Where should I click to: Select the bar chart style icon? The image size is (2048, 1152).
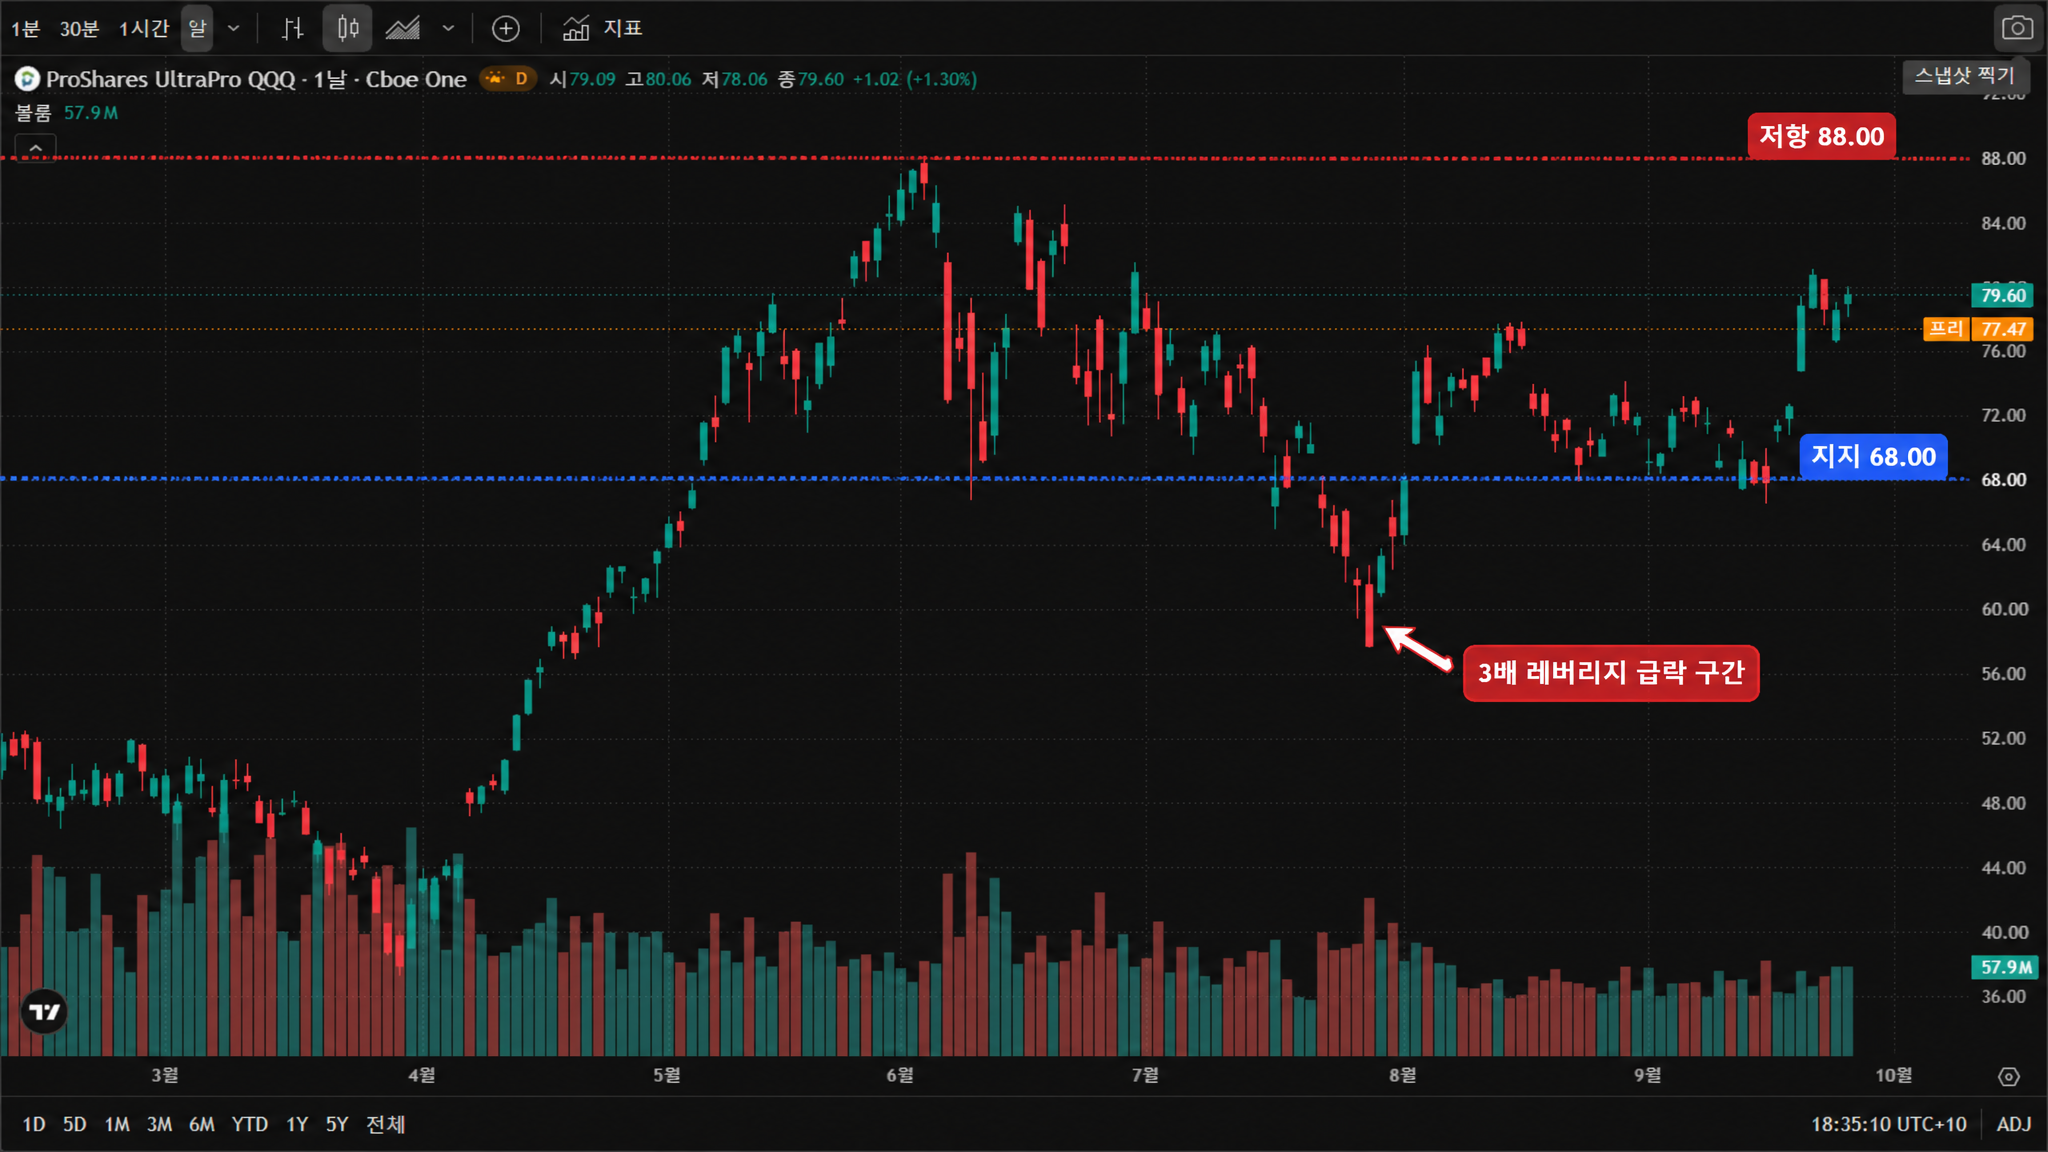tap(292, 29)
